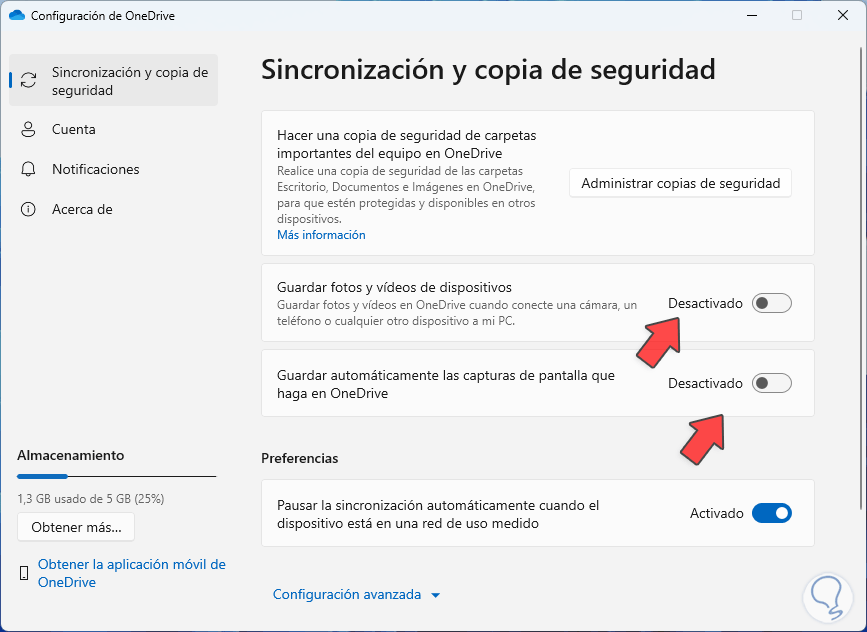This screenshot has height=632, width=867.
Task: Turn off pause sync on metered network toggle
Action: point(772,513)
